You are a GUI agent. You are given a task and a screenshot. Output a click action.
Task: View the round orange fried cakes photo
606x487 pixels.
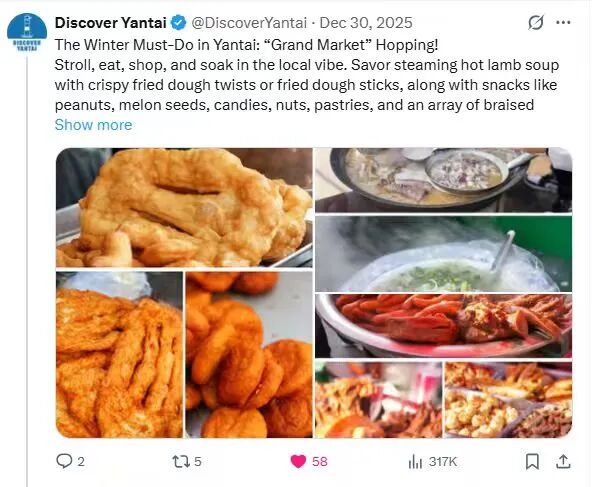tap(248, 355)
